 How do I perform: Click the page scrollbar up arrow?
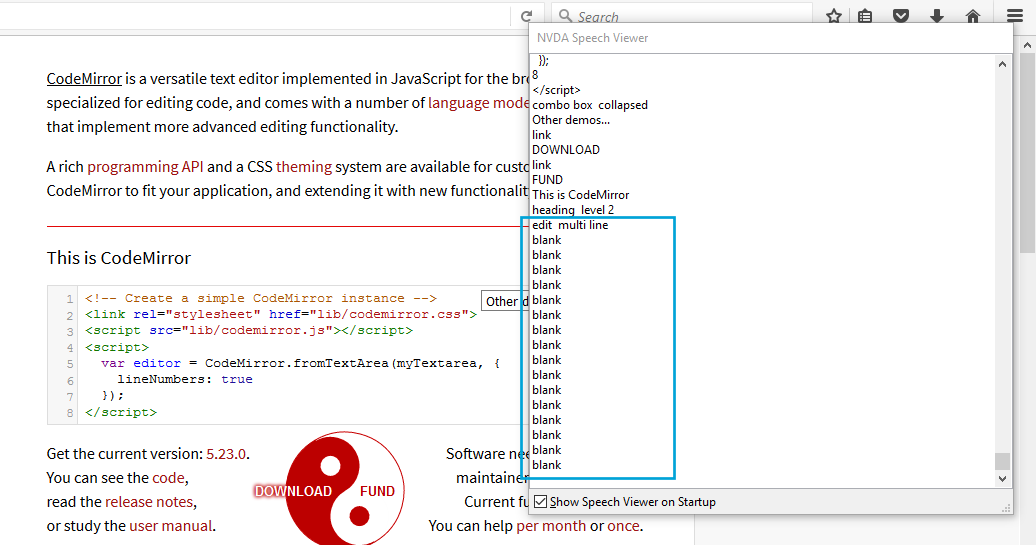1027,46
